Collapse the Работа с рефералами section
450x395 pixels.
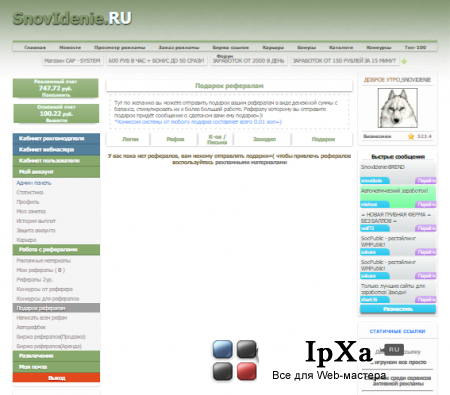(56, 249)
